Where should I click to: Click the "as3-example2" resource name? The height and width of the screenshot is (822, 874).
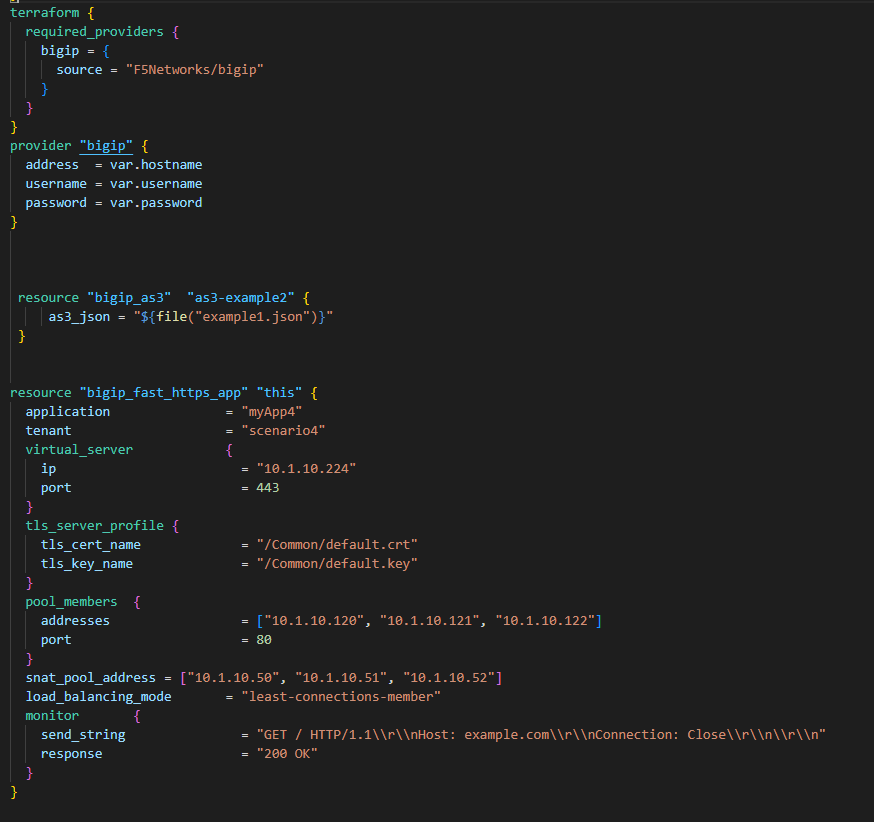(x=241, y=298)
